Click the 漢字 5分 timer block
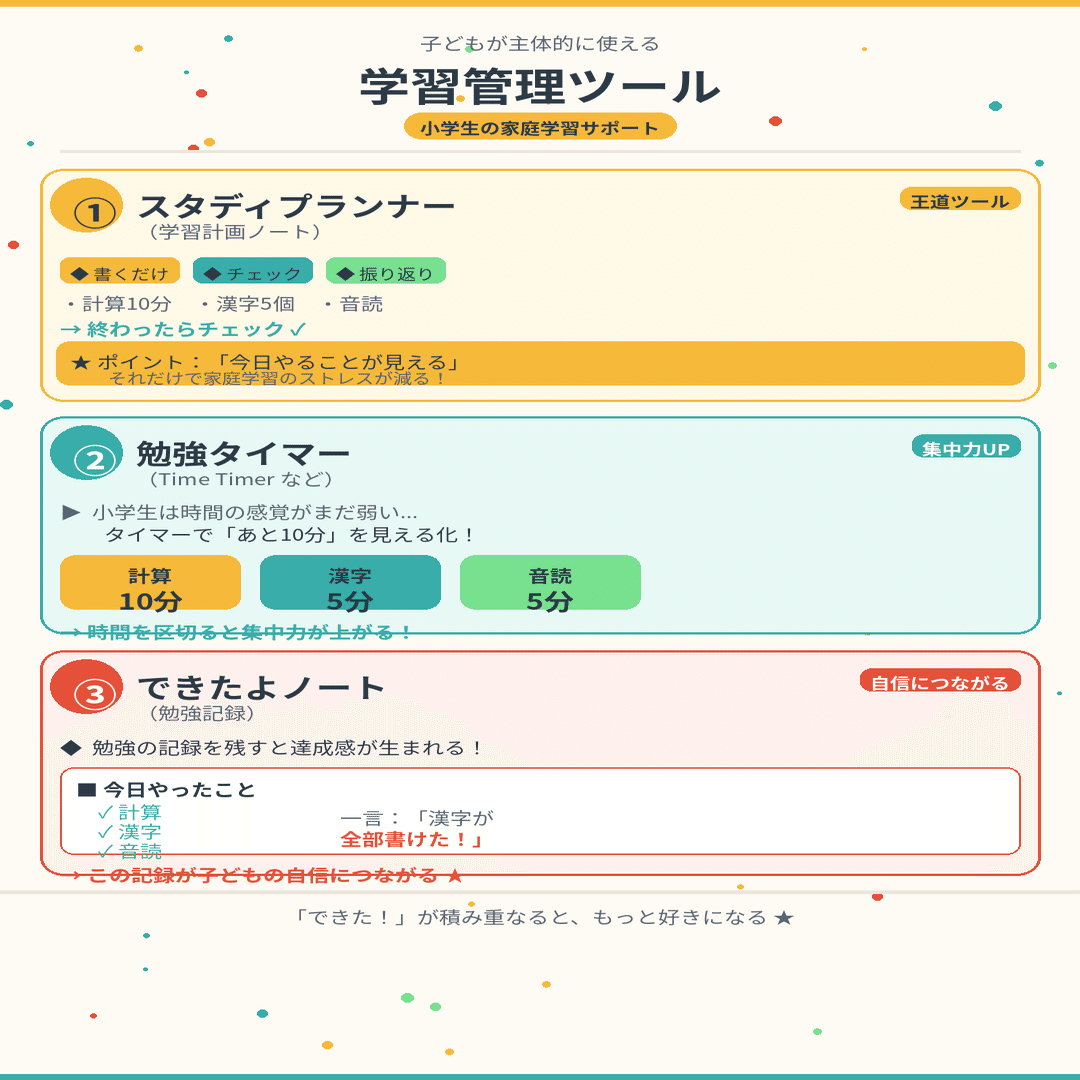 [350, 584]
